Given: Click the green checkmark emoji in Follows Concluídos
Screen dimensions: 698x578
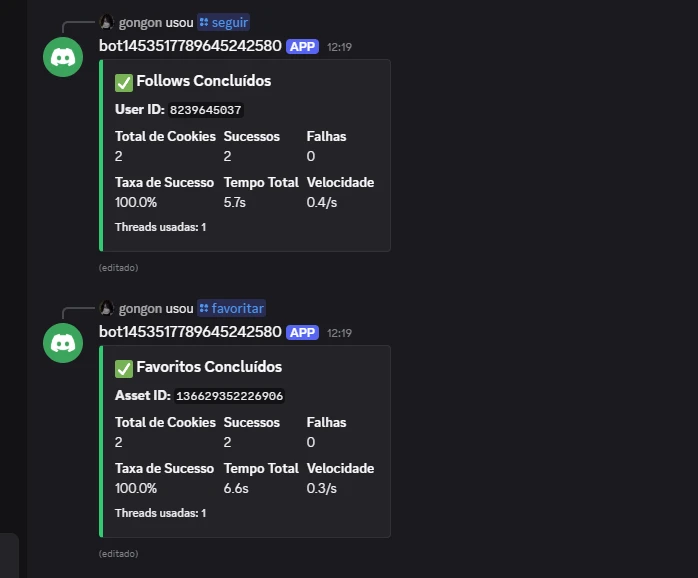Looking at the screenshot, I should pyautogui.click(x=124, y=82).
